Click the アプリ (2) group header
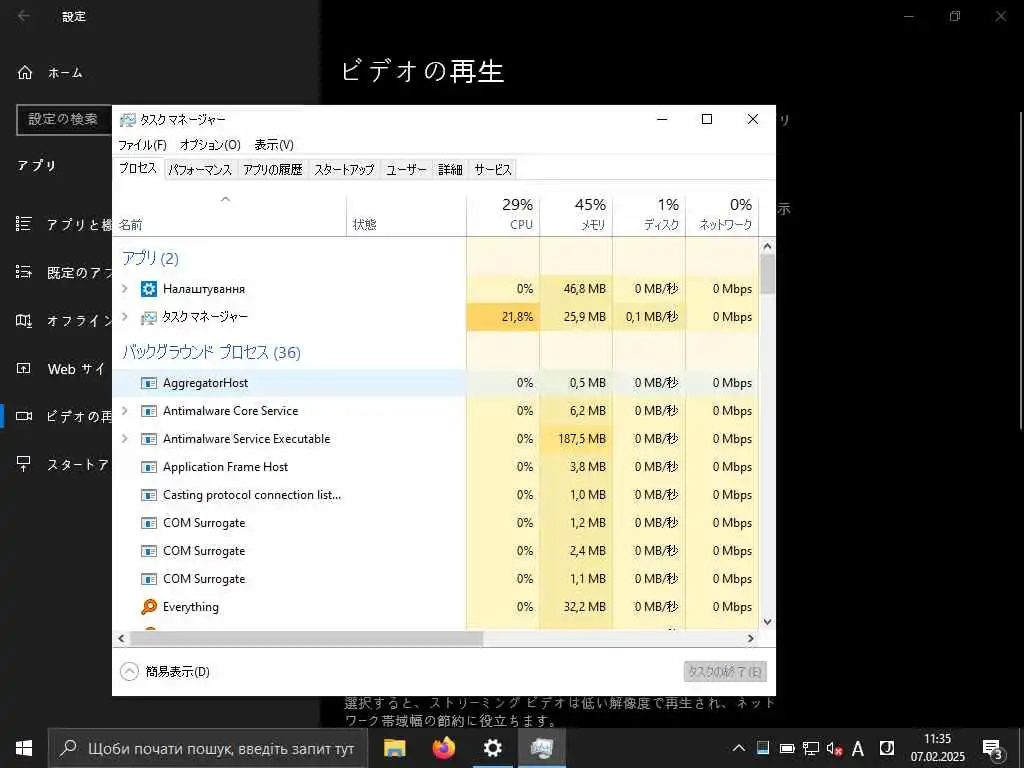The height and width of the screenshot is (768, 1024). [150, 259]
